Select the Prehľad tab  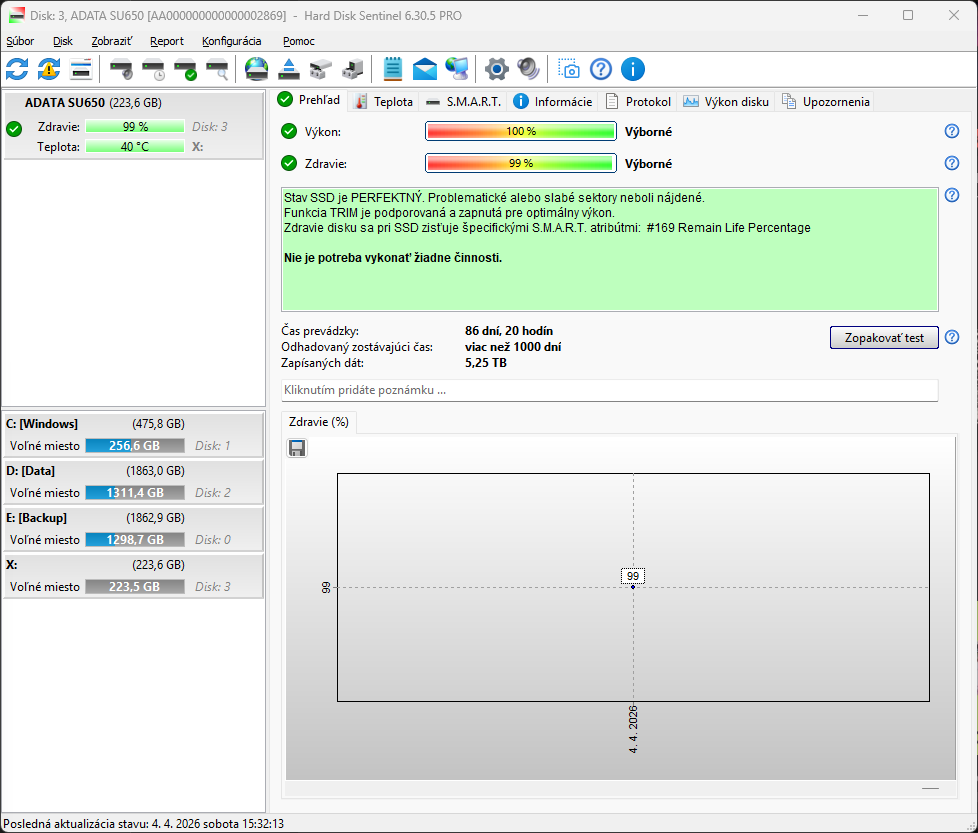coord(310,100)
